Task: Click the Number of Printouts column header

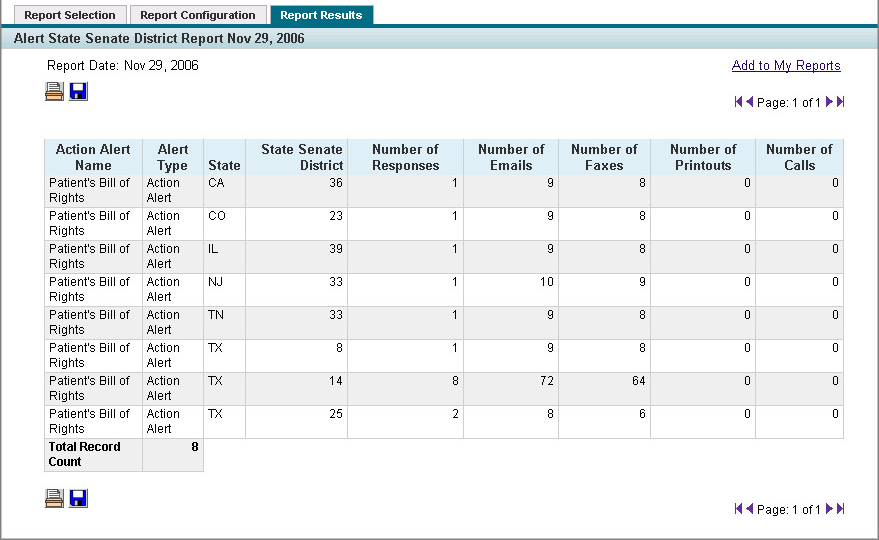Action: pos(703,158)
